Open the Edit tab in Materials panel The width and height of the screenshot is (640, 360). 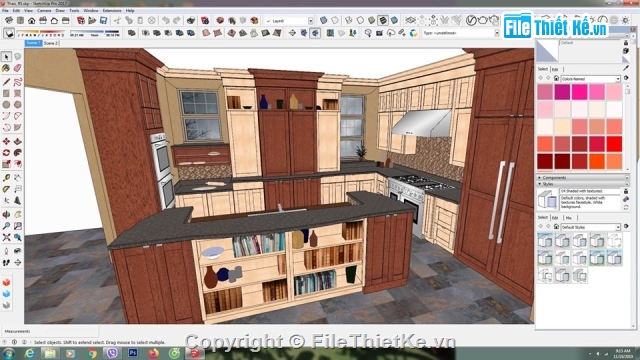tap(555, 69)
